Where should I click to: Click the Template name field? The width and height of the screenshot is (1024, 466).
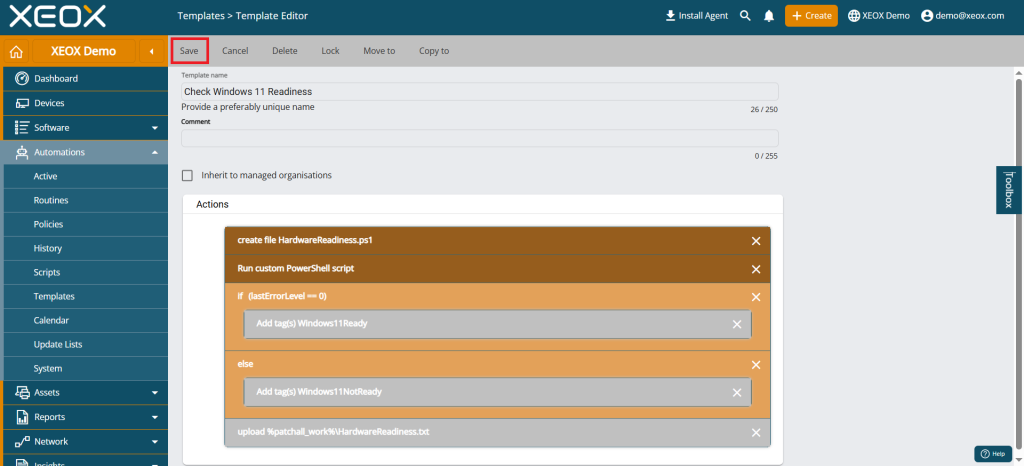(x=480, y=91)
